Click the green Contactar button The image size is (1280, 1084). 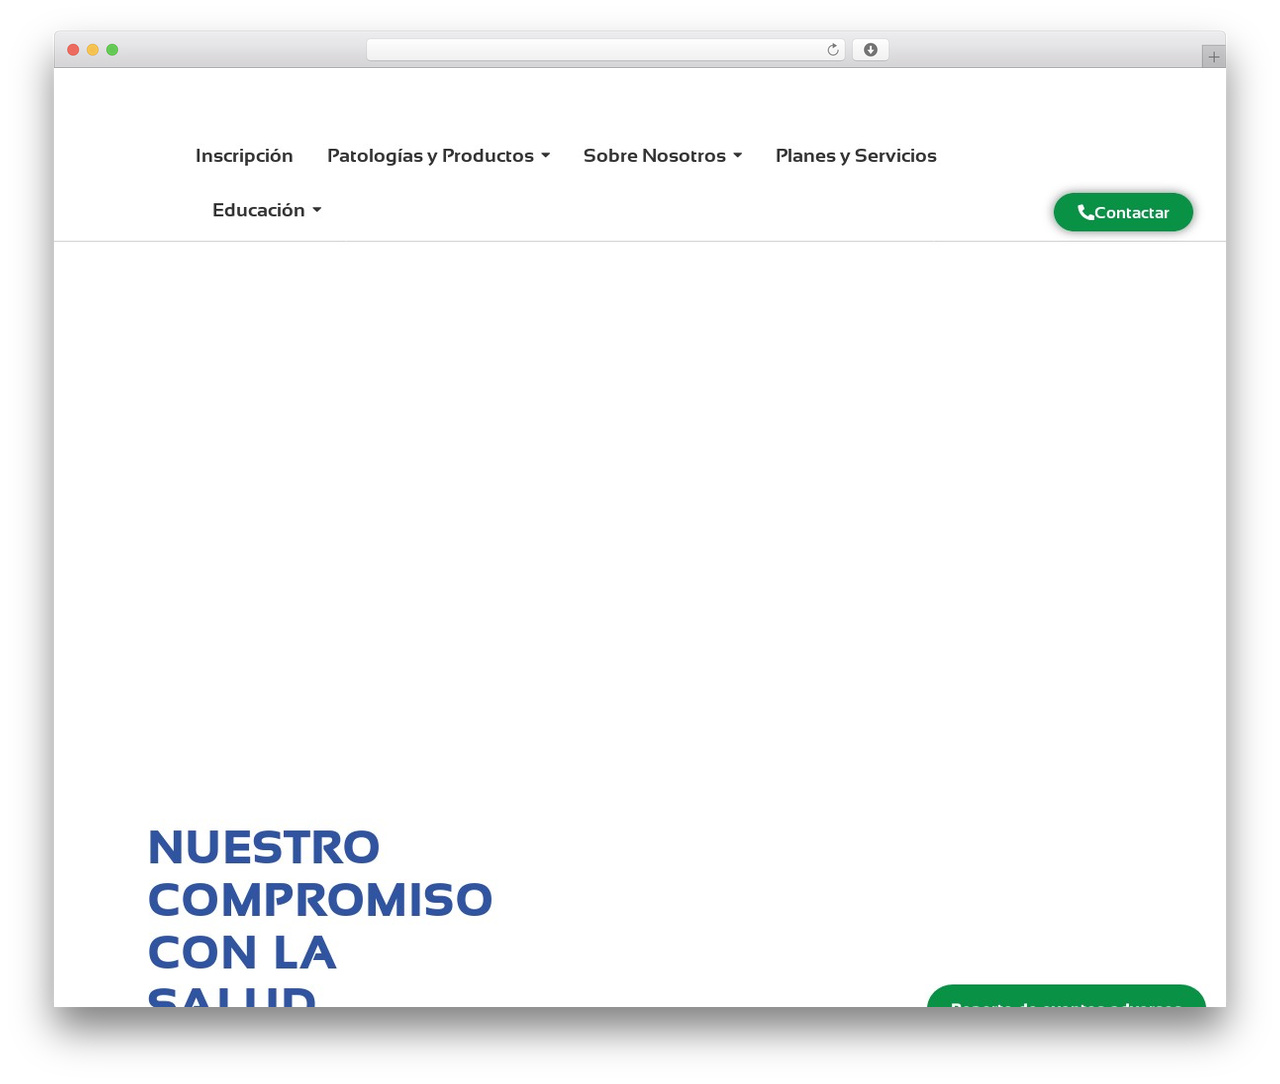pos(1123,212)
